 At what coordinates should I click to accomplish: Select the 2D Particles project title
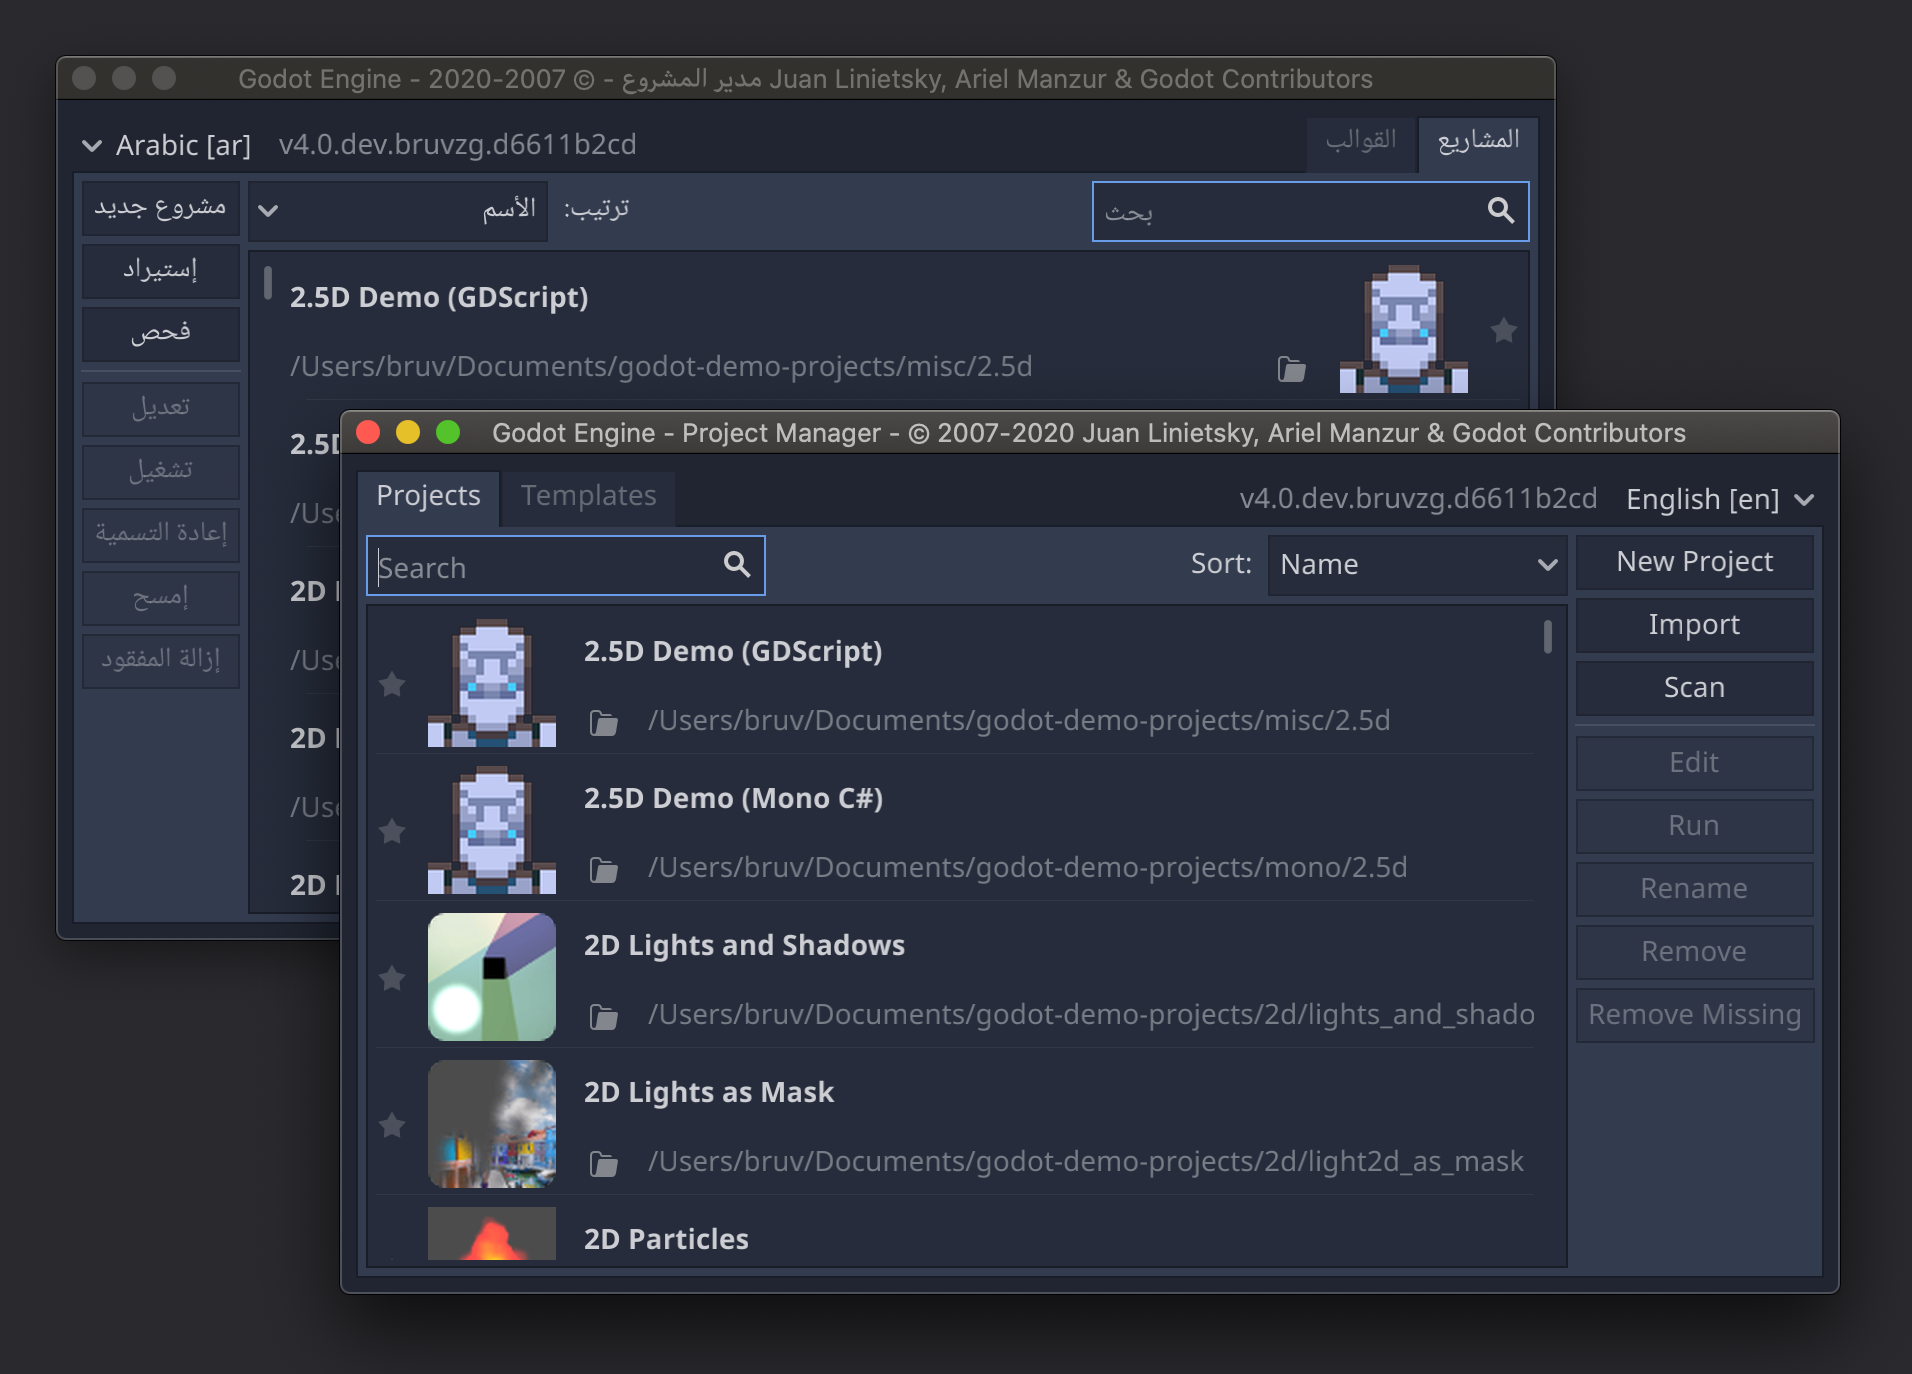point(666,1240)
